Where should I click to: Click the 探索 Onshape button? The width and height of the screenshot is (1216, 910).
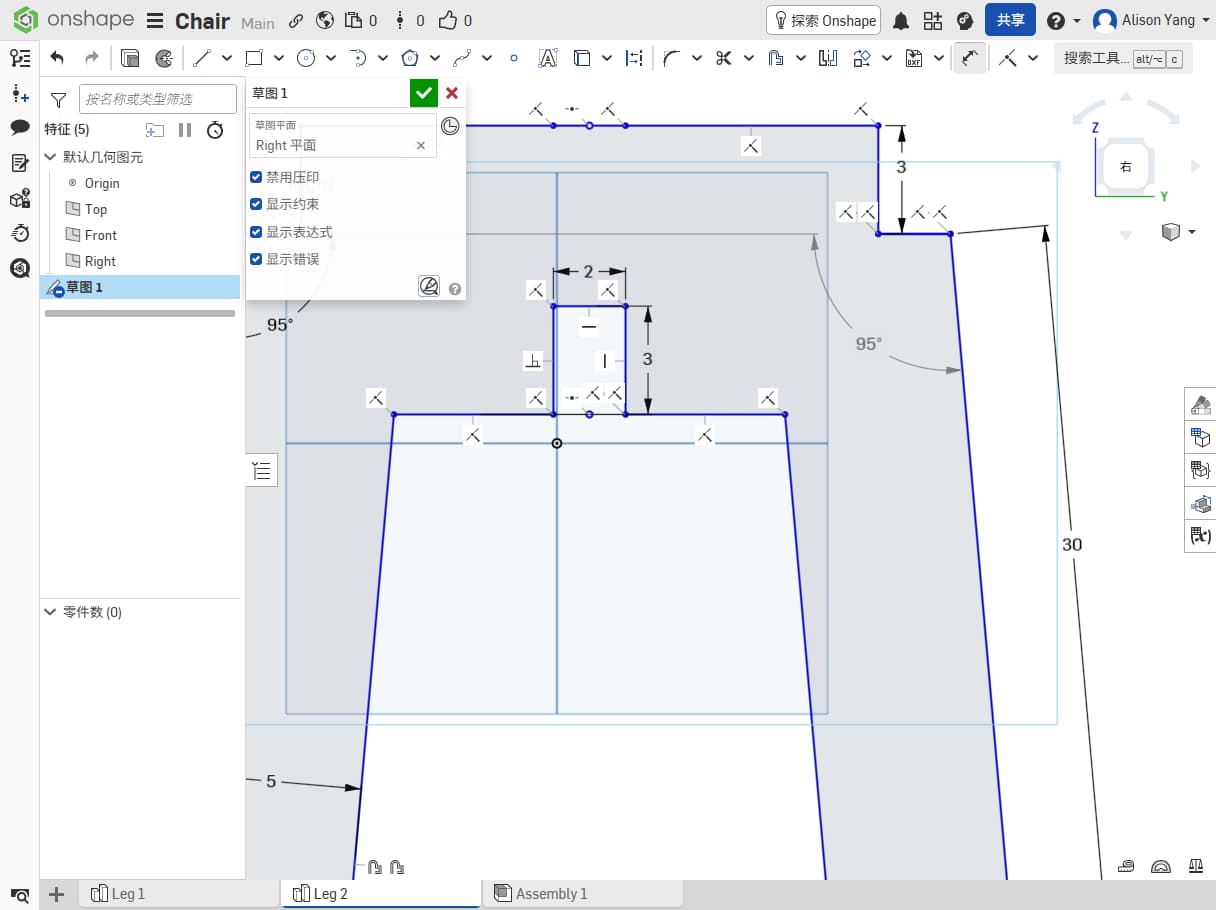click(822, 21)
